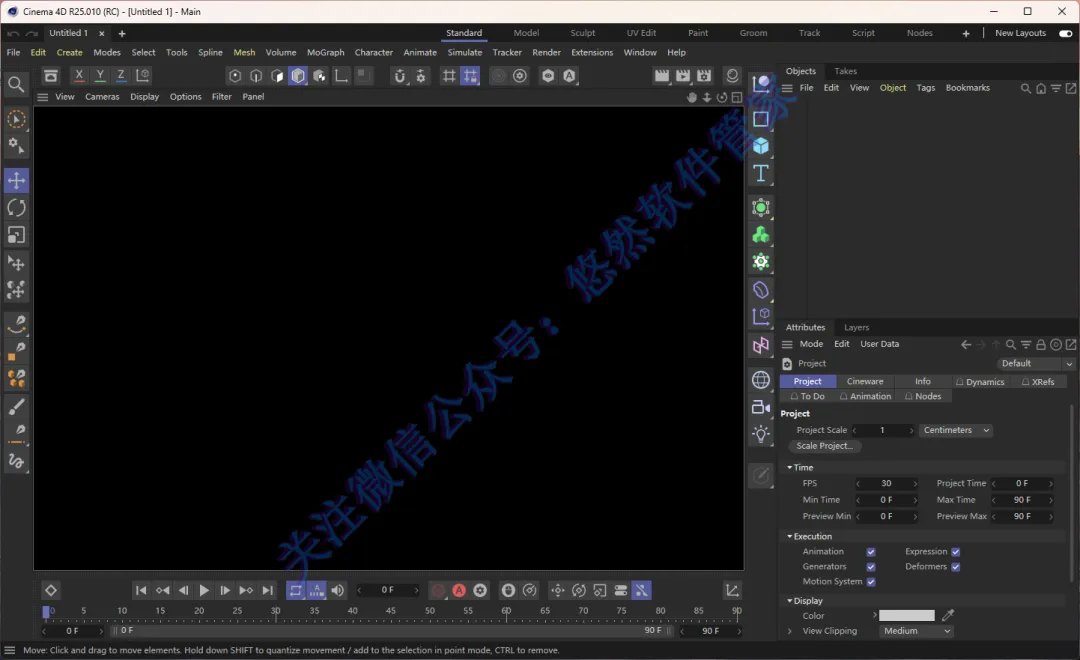Add a Cube primitive object
This screenshot has width=1080, height=660.
760,146
